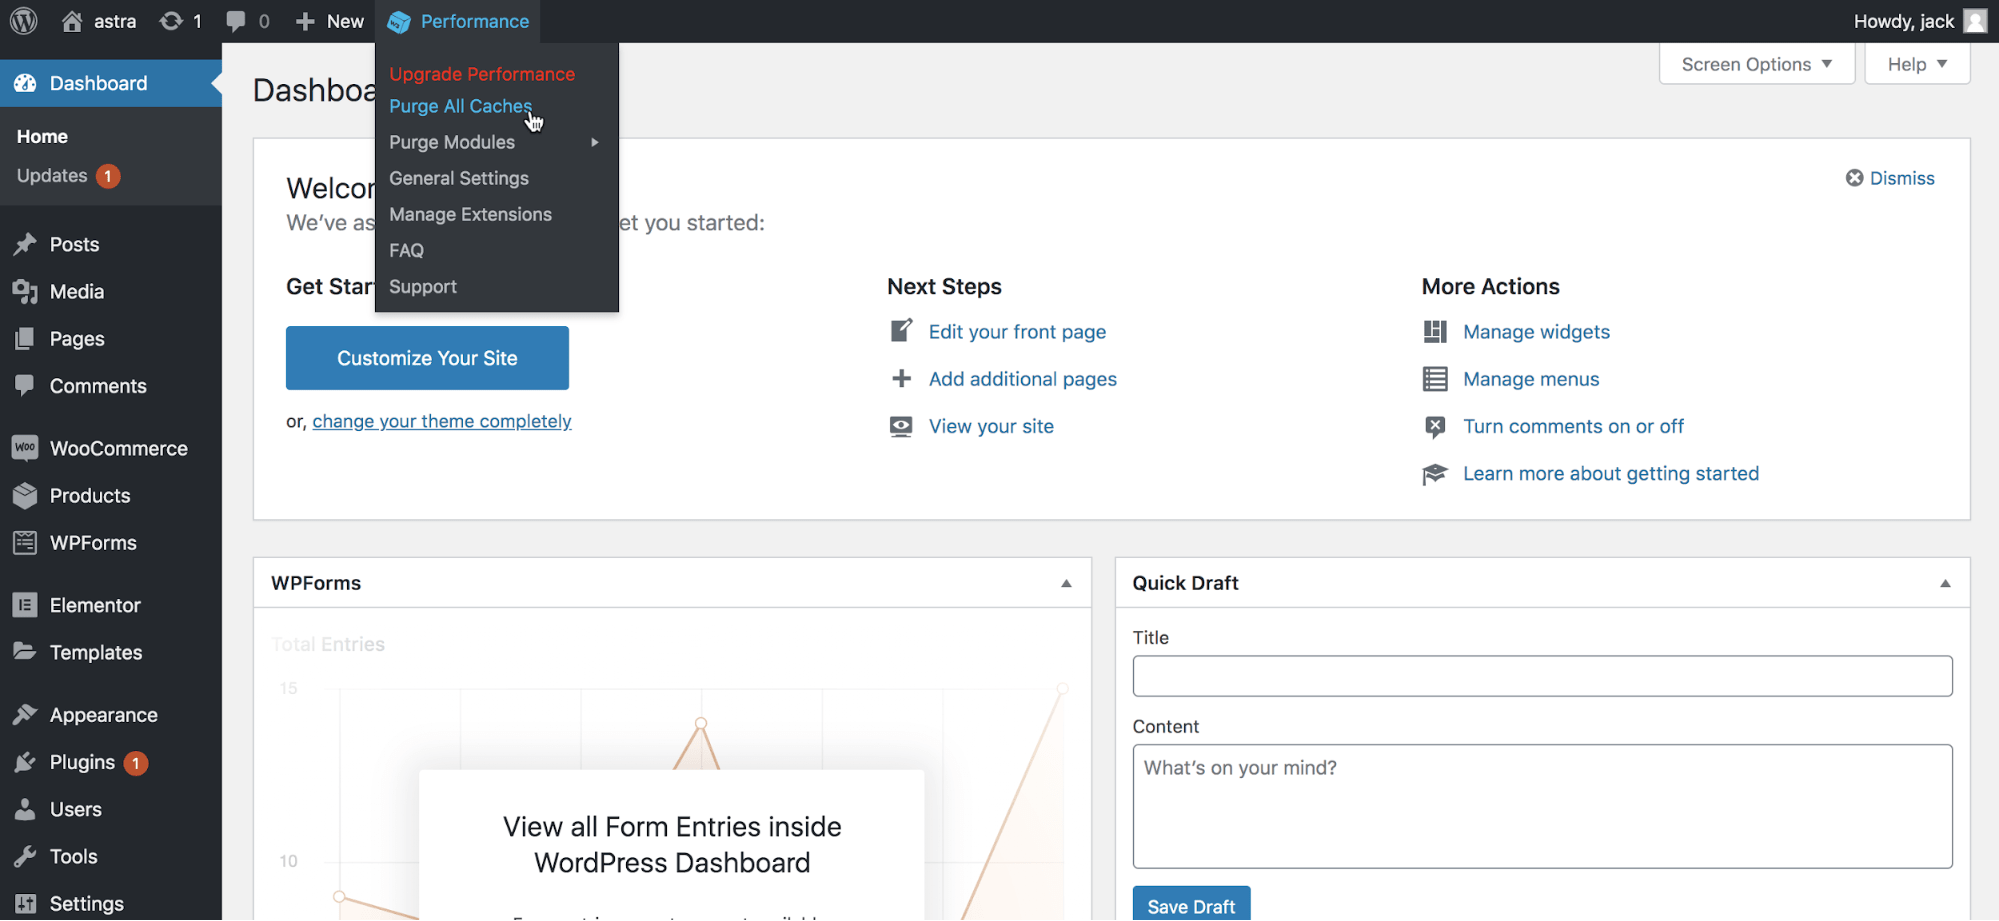Click the Dashboard gauge icon in sidebar
The width and height of the screenshot is (1999, 921).
[x=25, y=83]
